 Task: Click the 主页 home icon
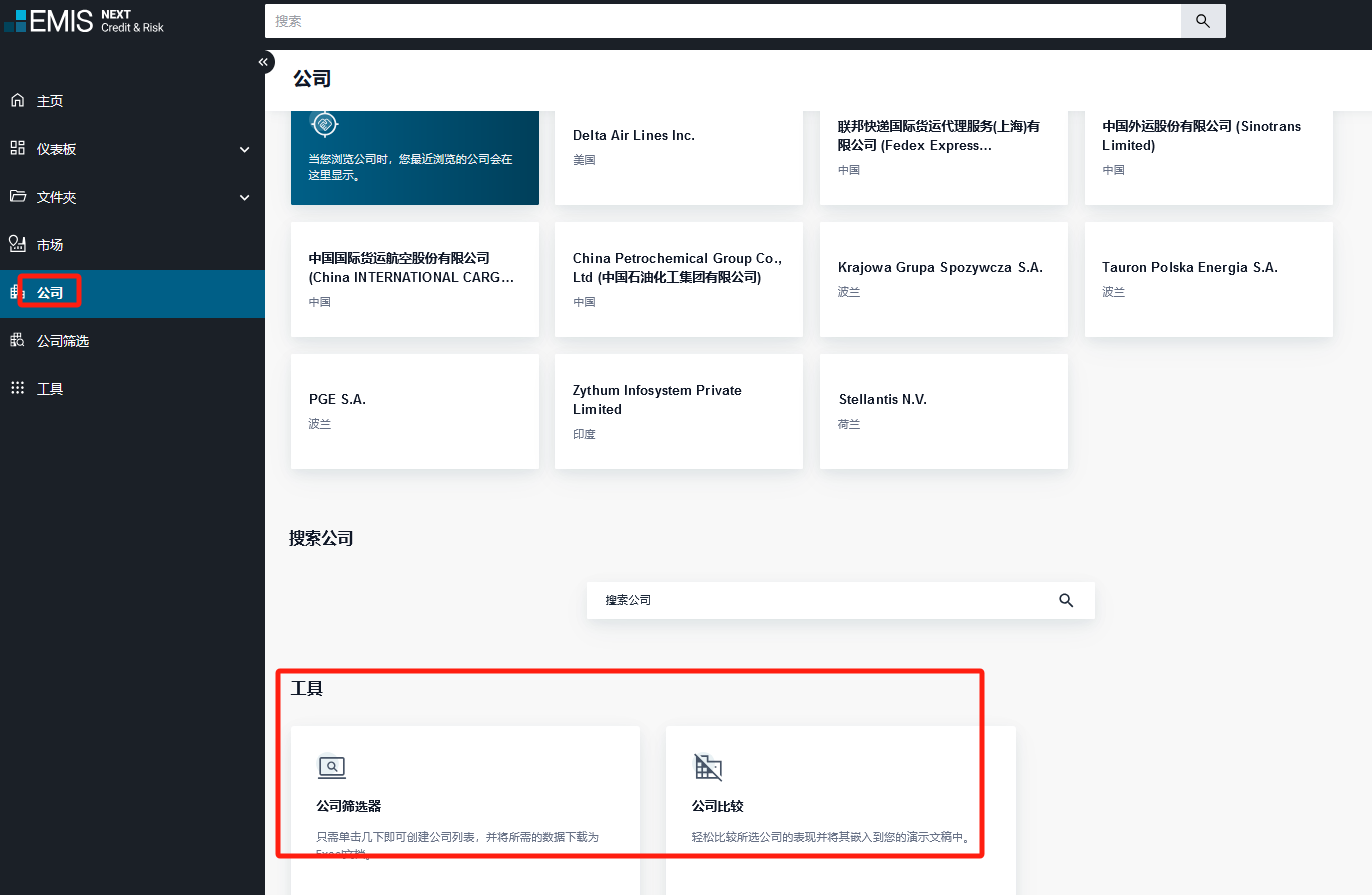point(17,101)
